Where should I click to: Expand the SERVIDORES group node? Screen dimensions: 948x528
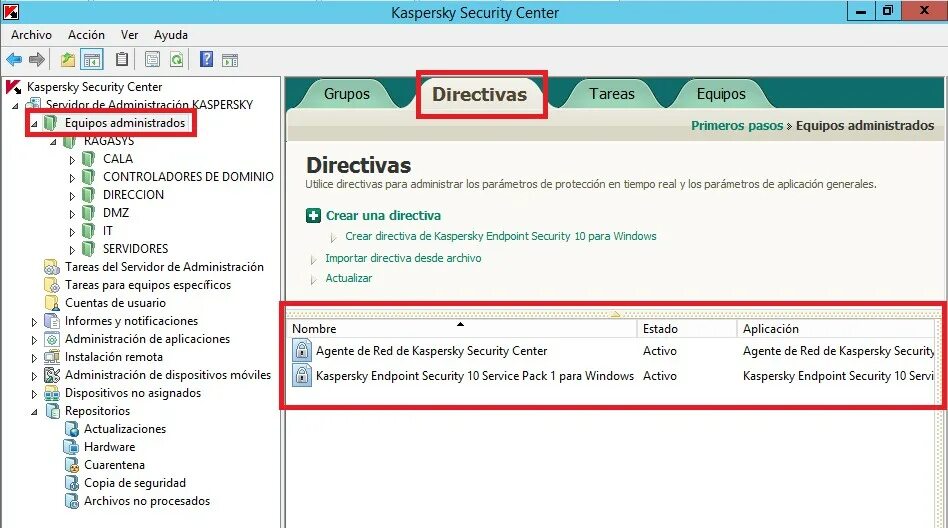[72, 250]
